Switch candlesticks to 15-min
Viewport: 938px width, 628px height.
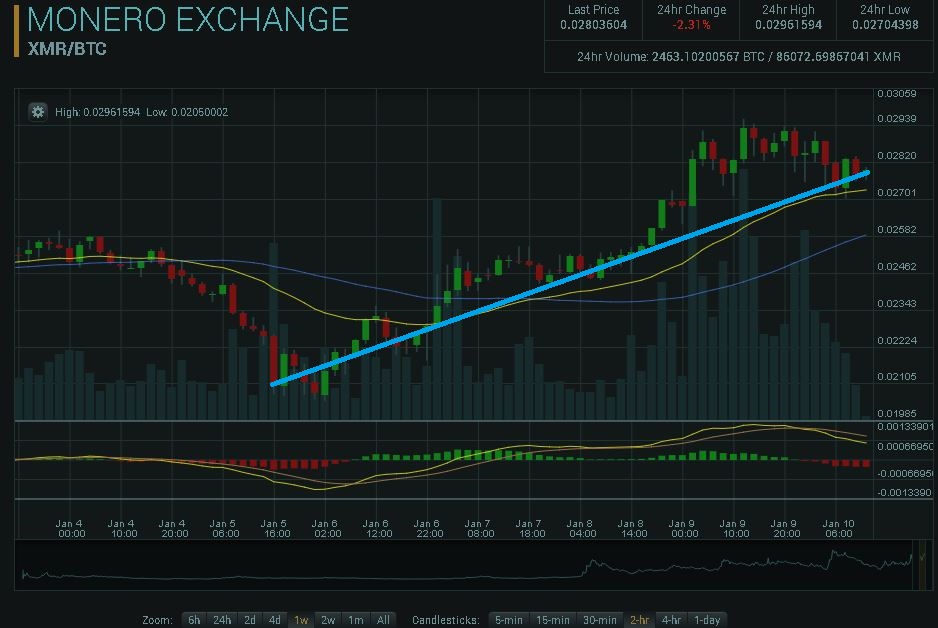click(x=552, y=620)
